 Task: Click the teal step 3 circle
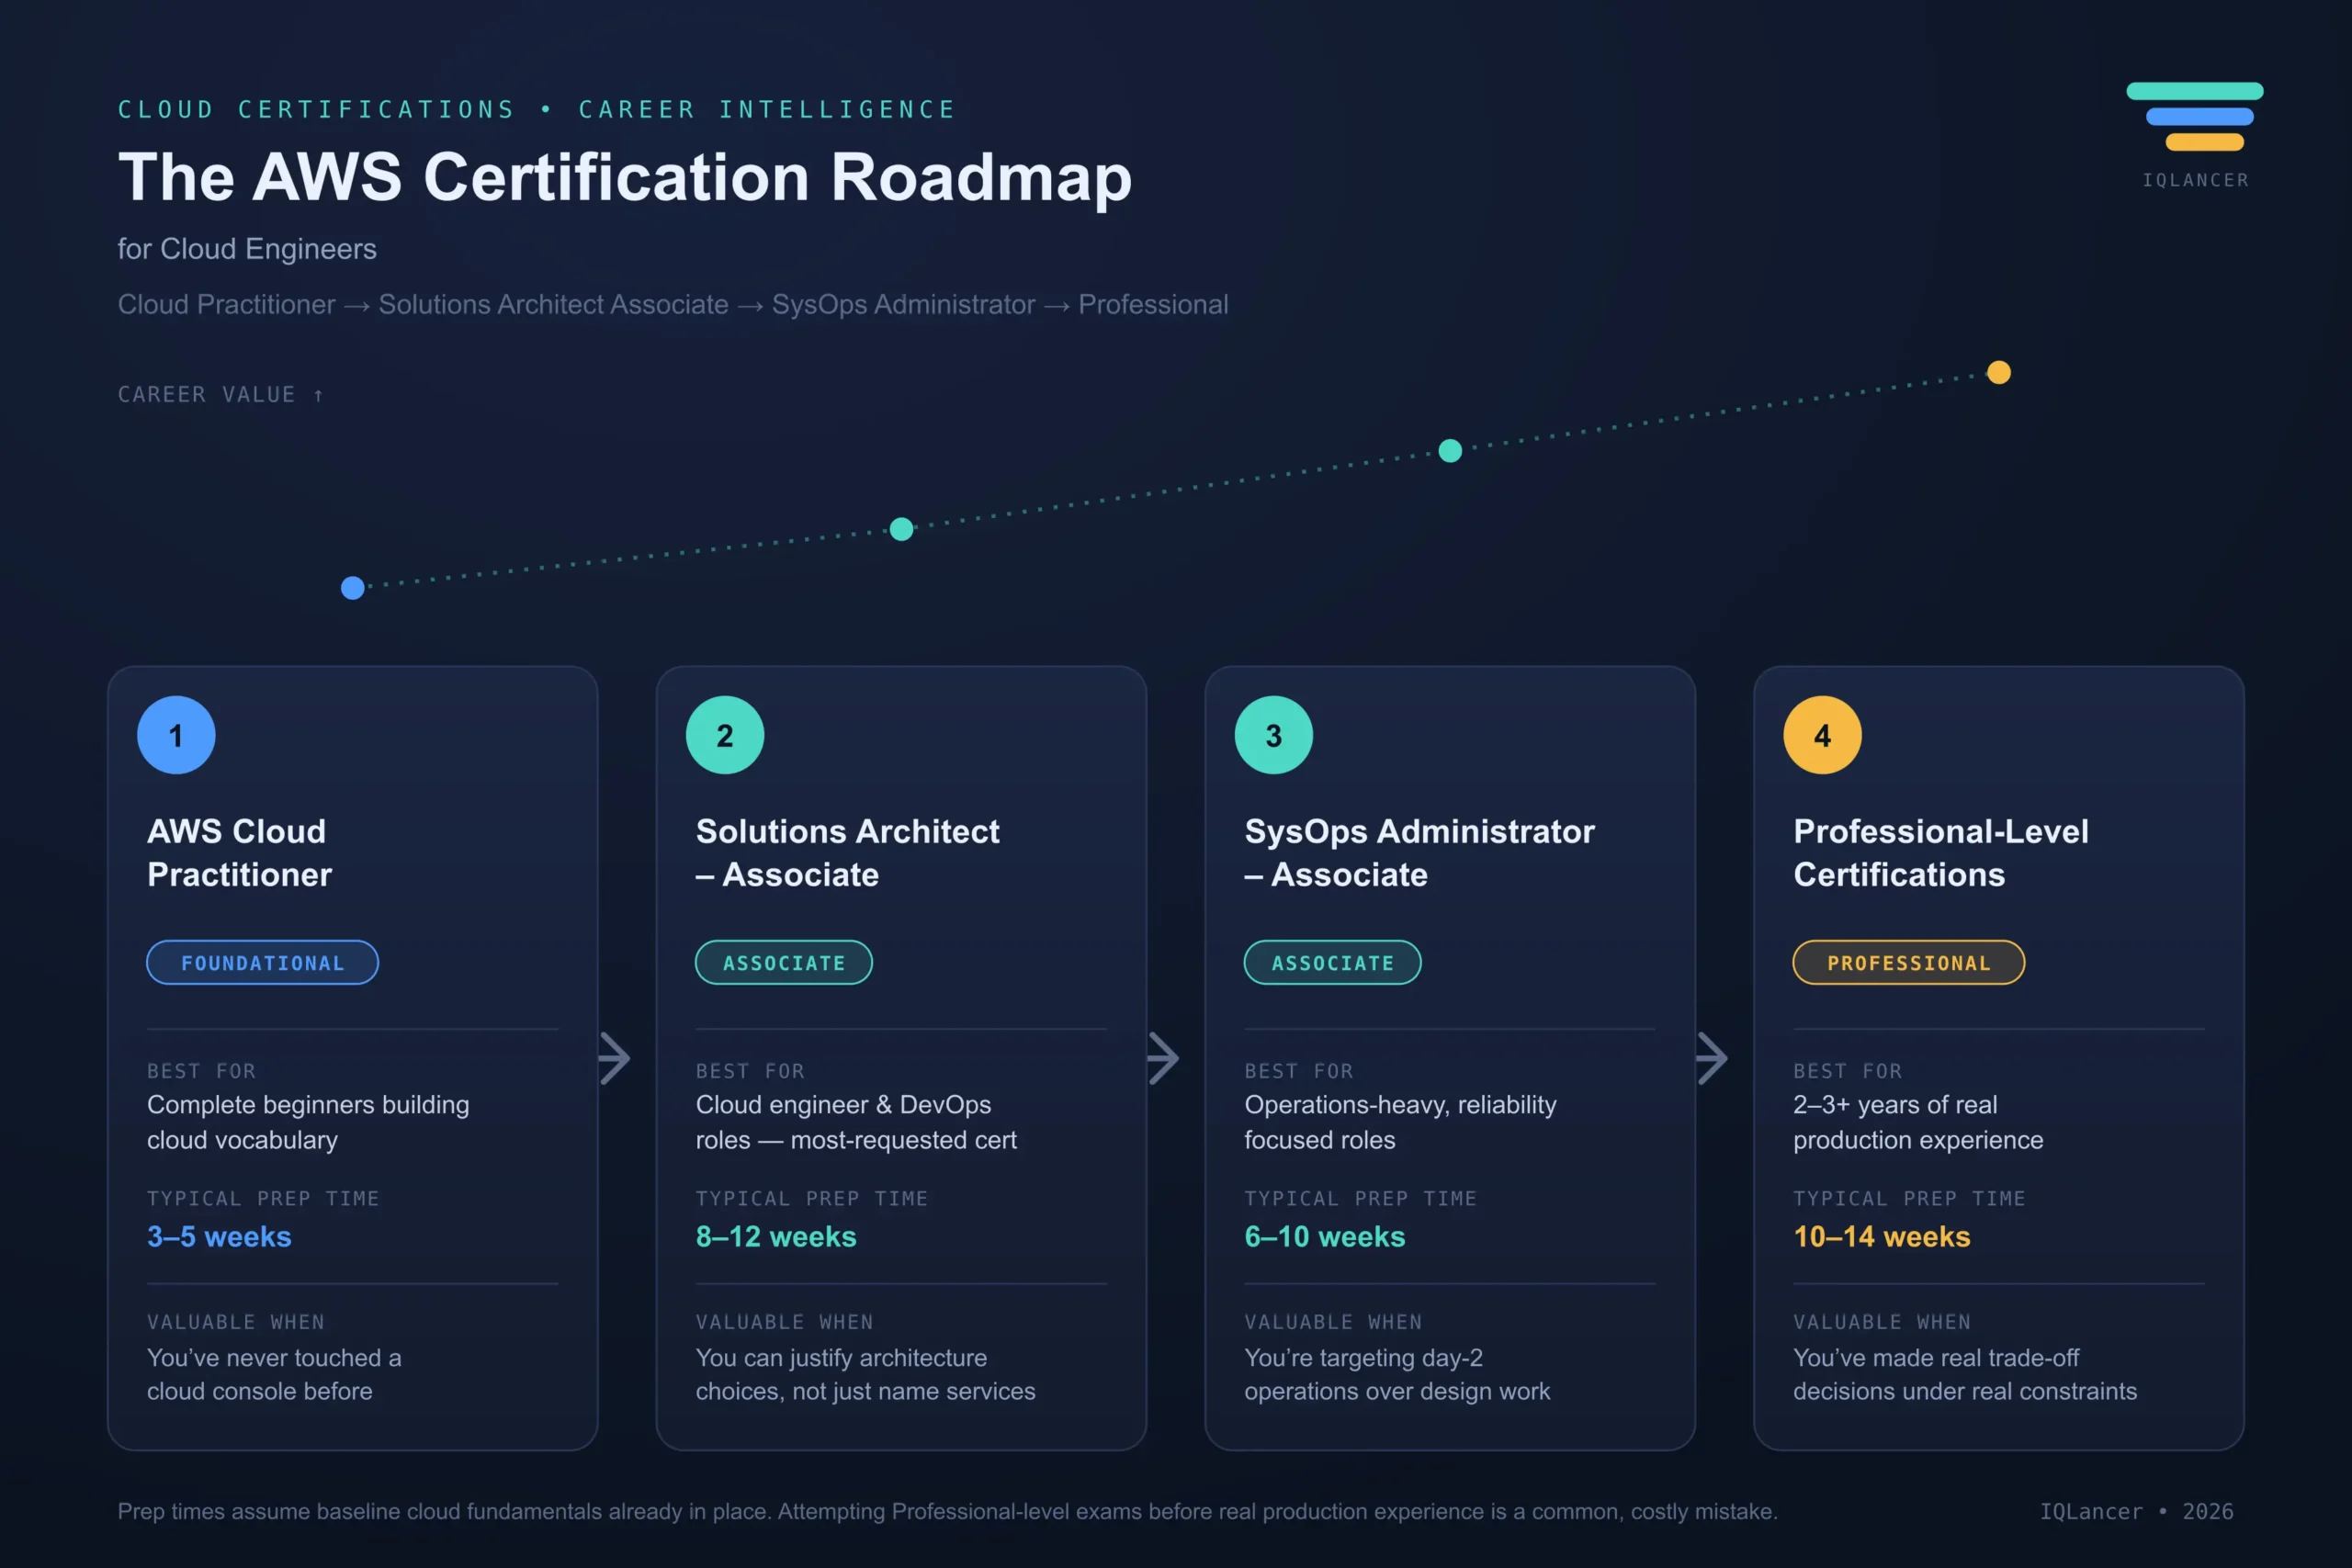pyautogui.click(x=1273, y=735)
